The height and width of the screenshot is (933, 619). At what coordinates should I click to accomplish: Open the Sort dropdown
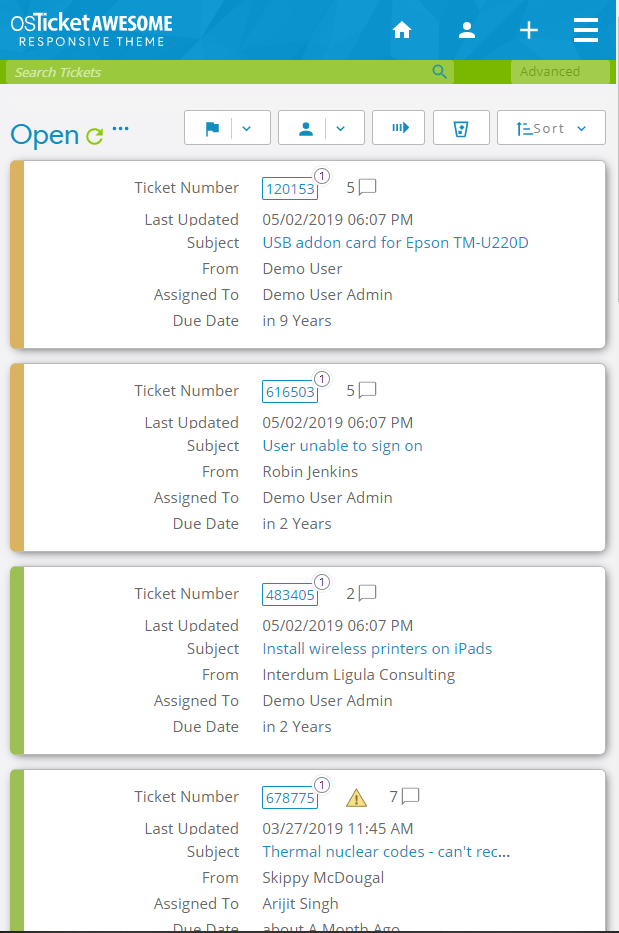[551, 128]
